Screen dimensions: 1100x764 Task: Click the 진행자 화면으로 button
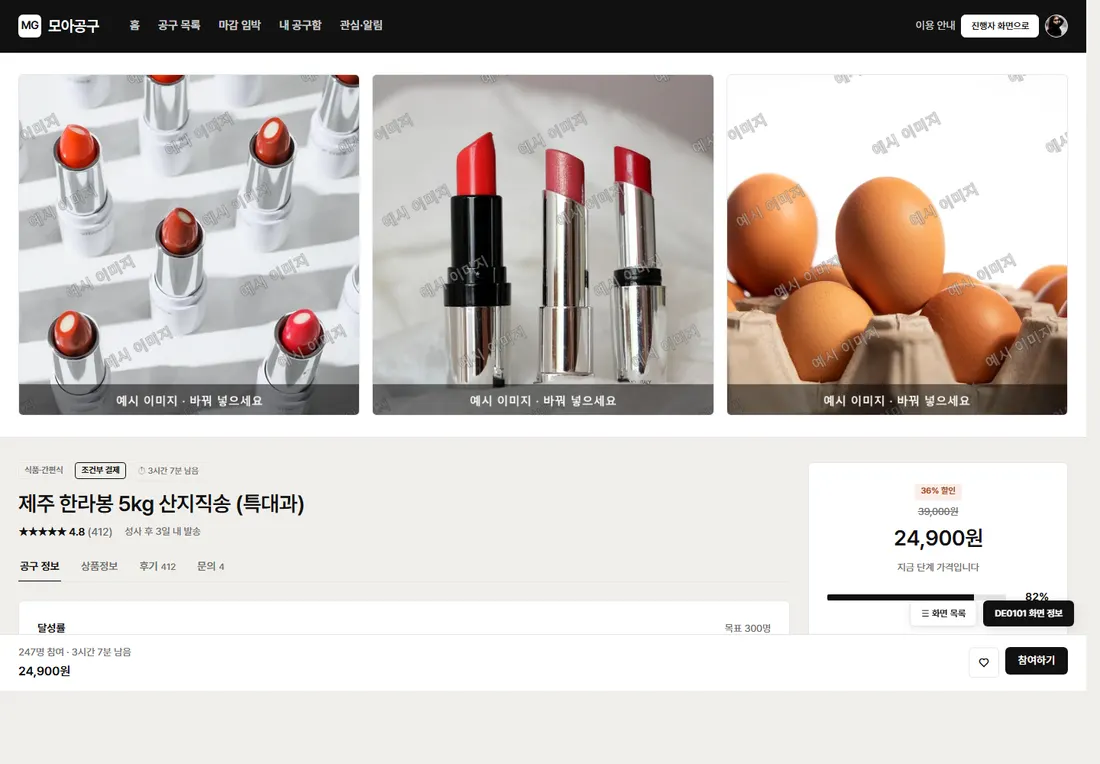(x=1000, y=26)
